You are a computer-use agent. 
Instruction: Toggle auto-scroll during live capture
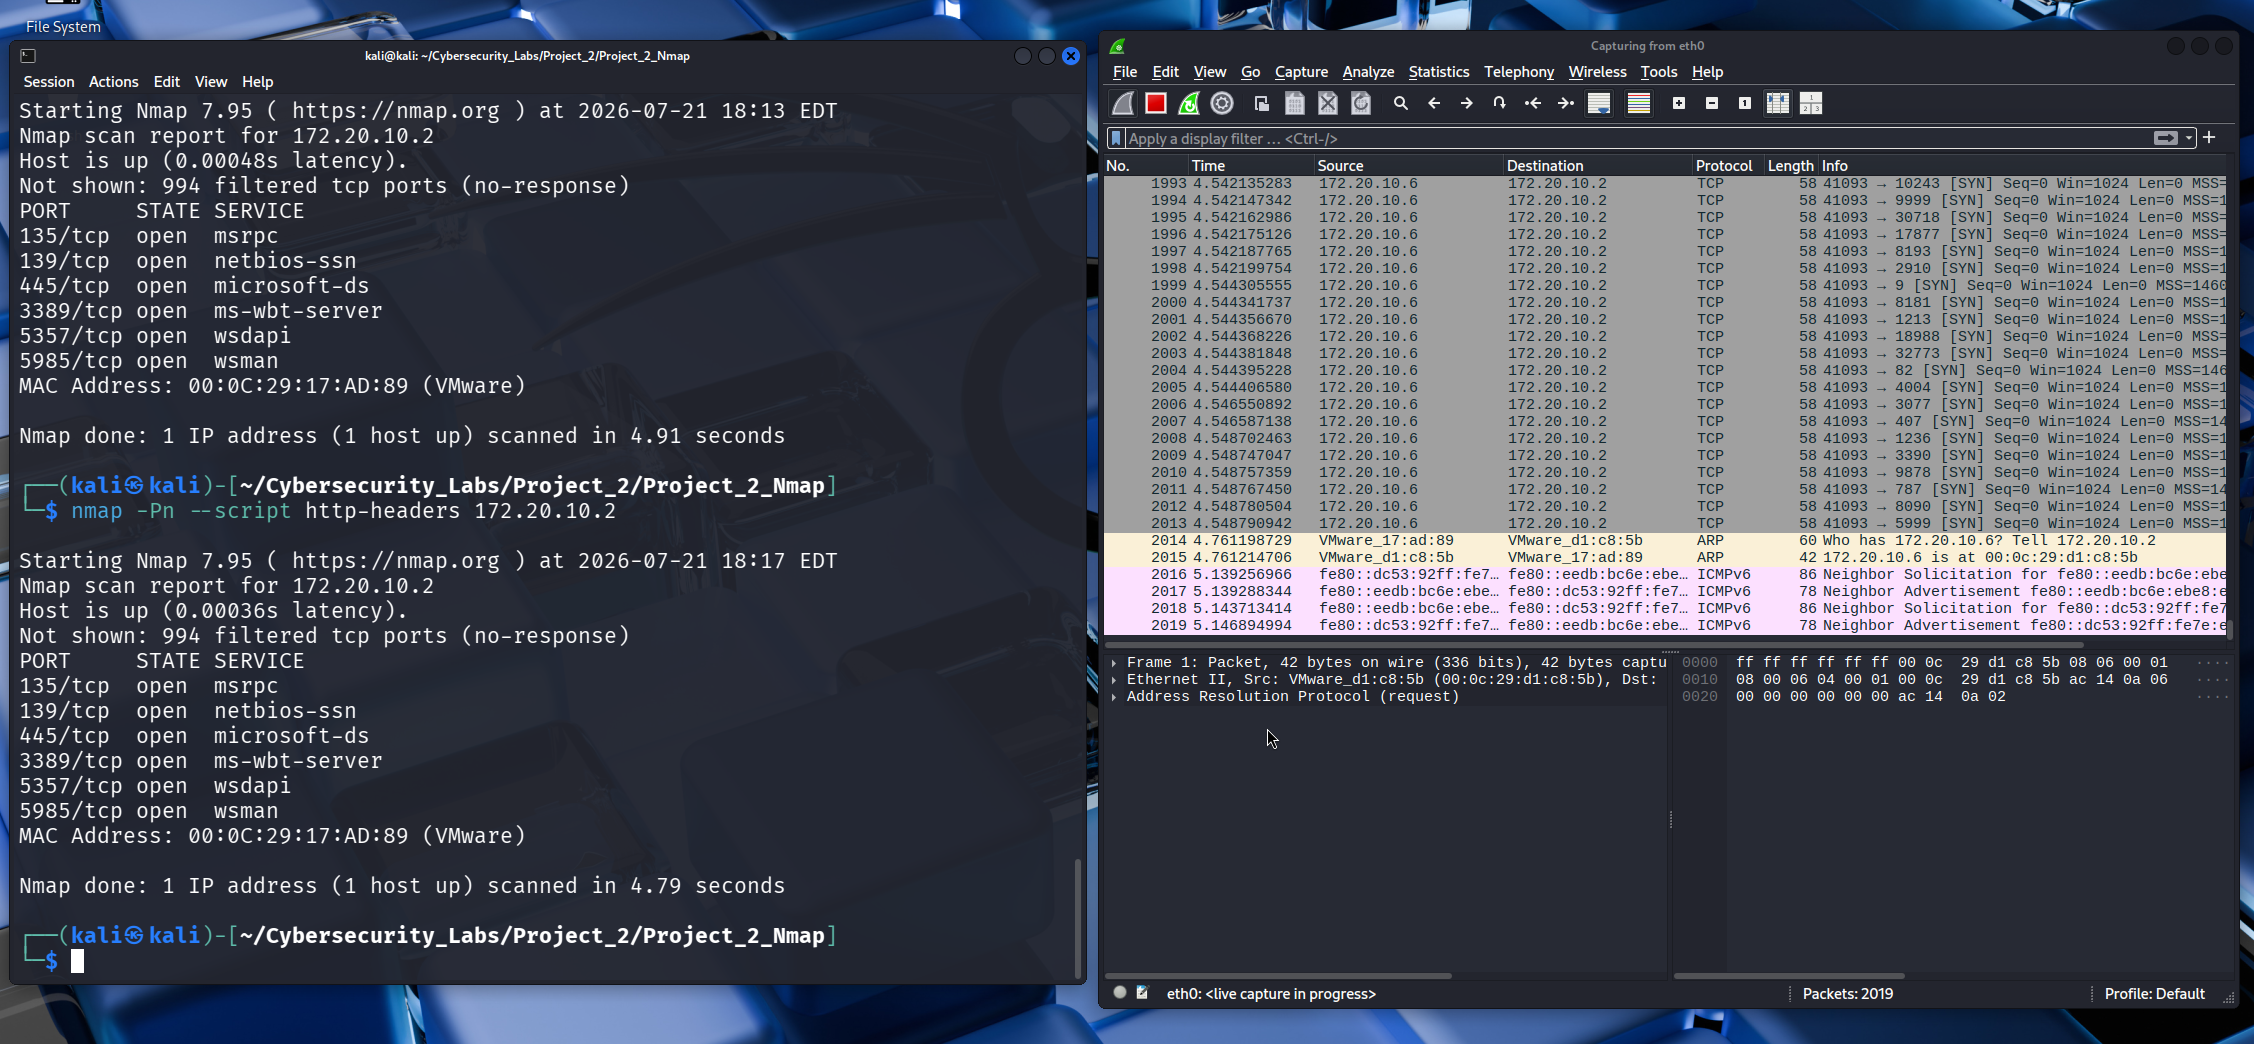click(x=1599, y=103)
